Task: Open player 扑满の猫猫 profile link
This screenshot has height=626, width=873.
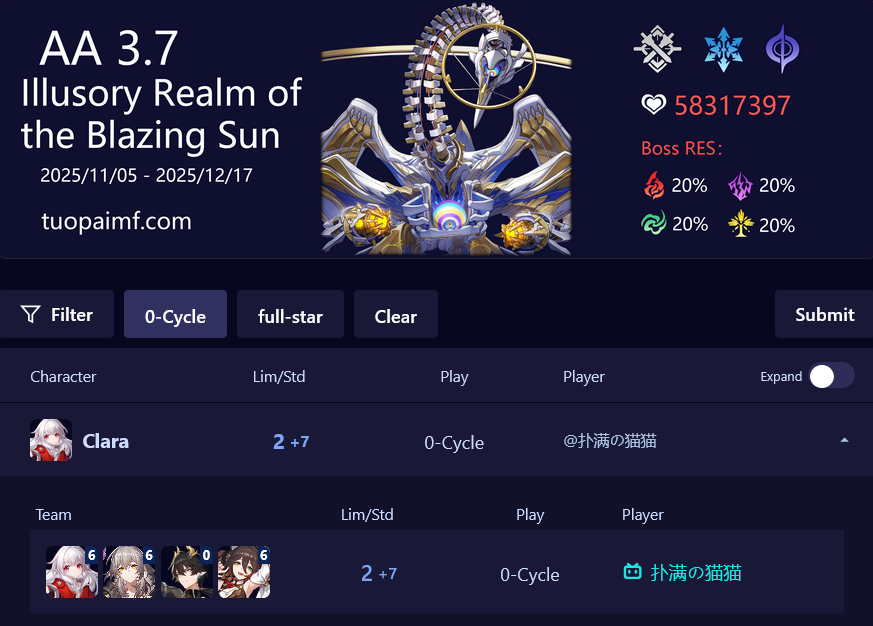Action: pos(695,573)
